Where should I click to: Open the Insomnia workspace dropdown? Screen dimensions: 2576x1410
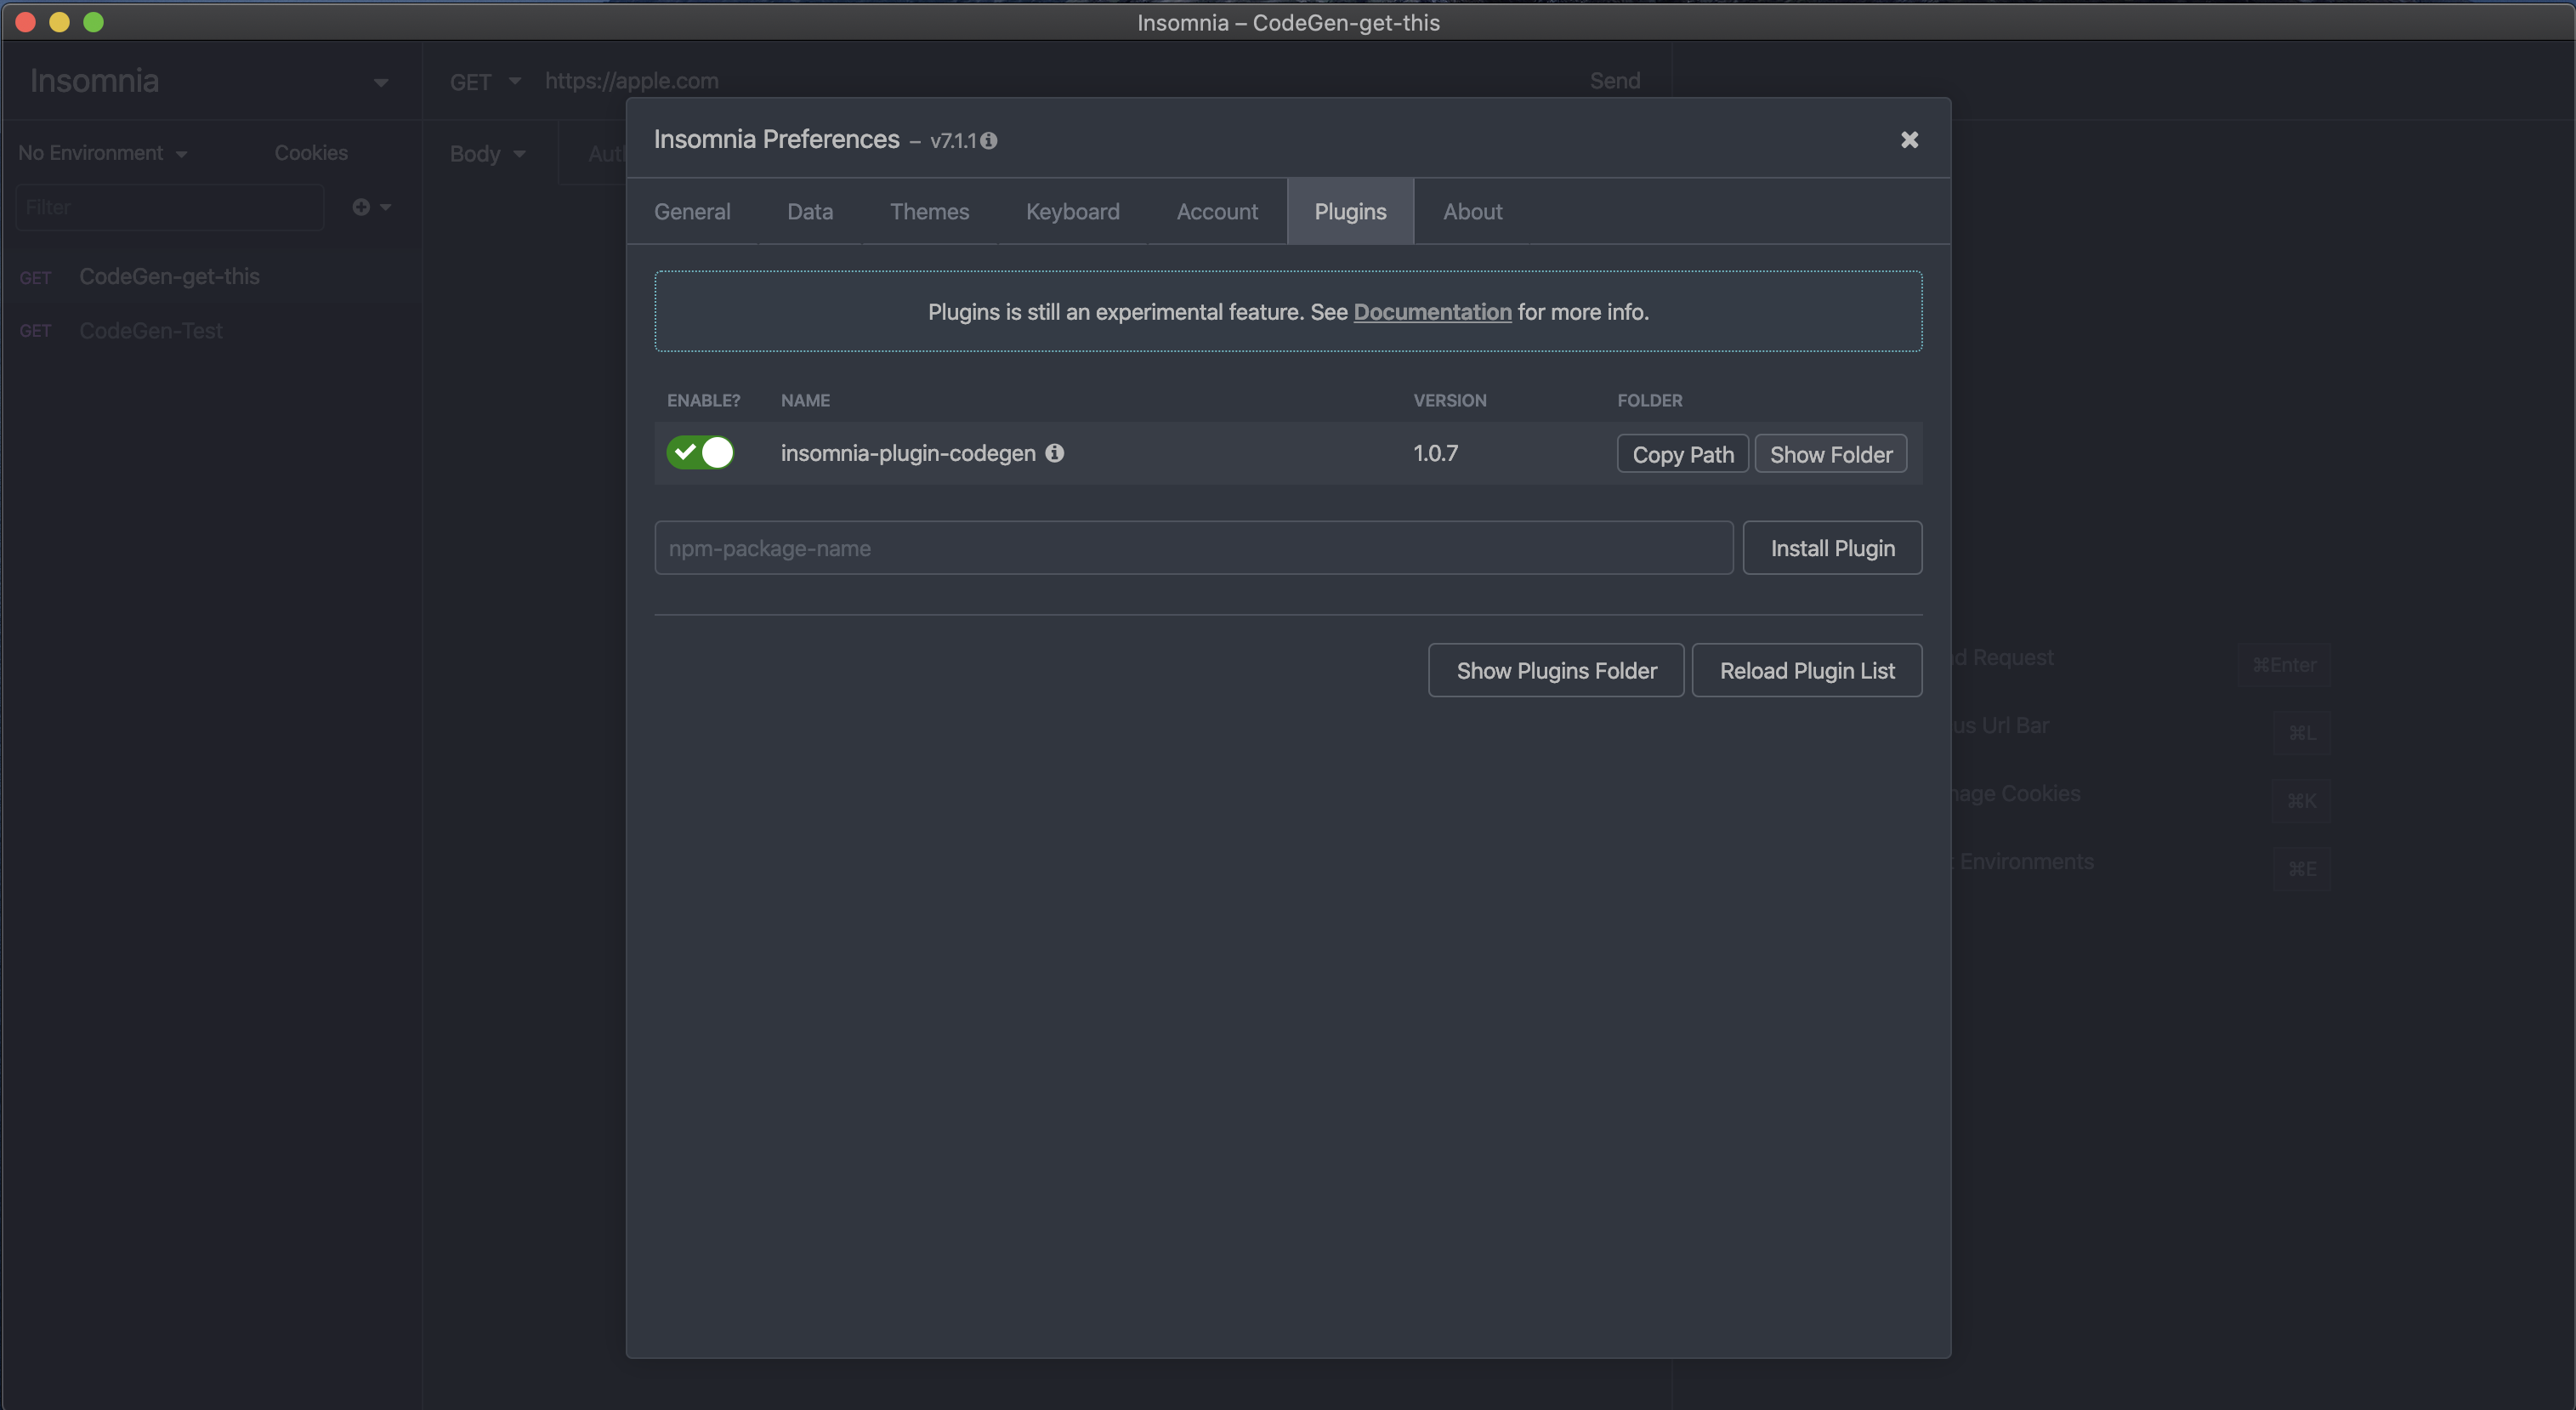pyautogui.click(x=380, y=82)
